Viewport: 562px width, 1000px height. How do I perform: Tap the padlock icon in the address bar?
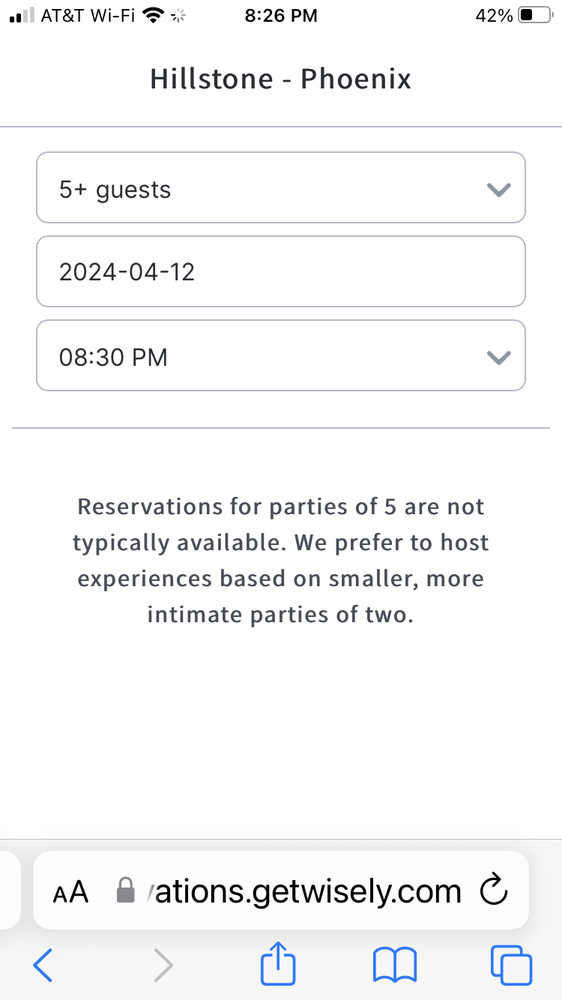[126, 891]
